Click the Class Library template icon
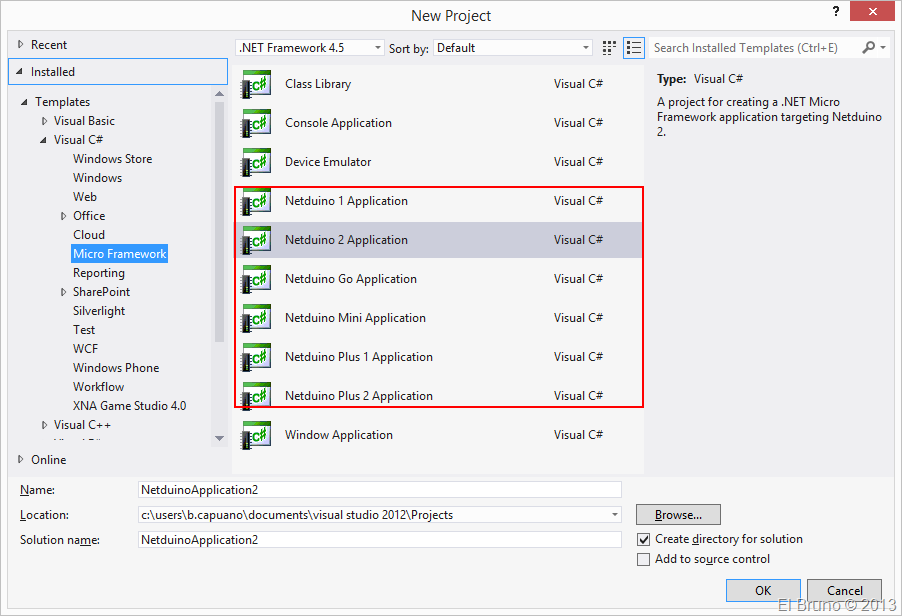The height and width of the screenshot is (616, 902). tap(256, 85)
